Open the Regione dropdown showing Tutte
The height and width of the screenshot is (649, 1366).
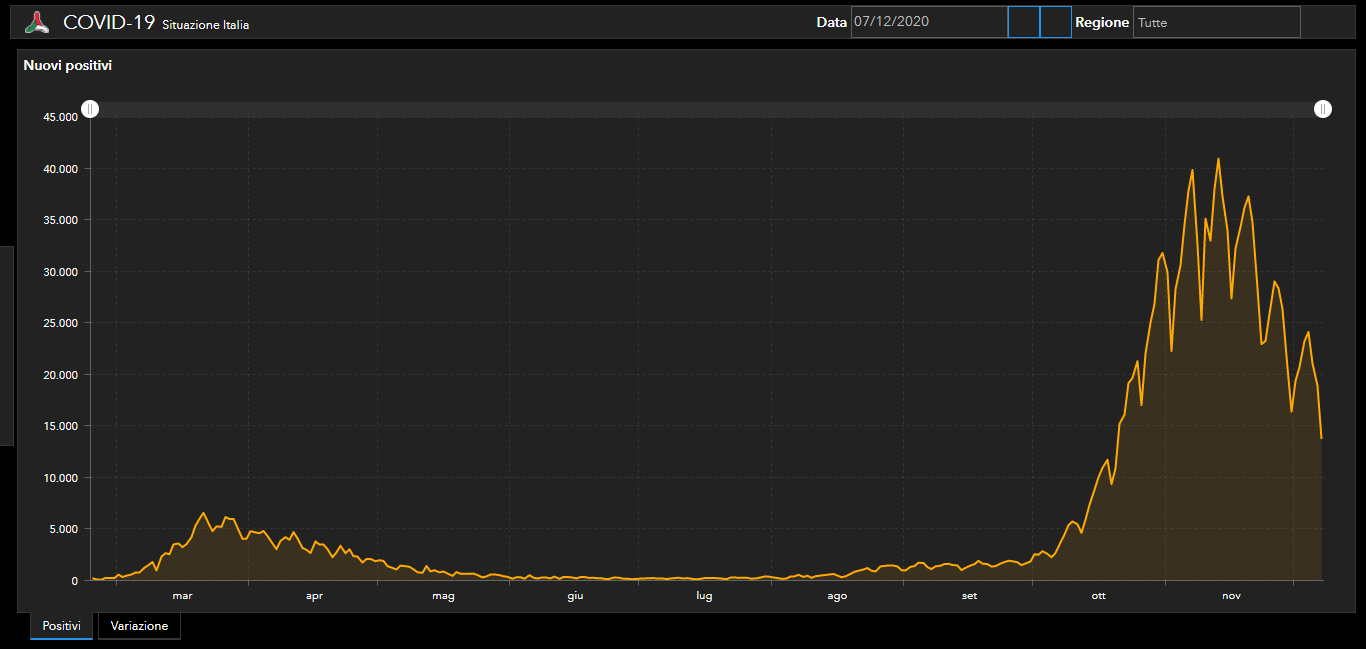tap(1216, 22)
